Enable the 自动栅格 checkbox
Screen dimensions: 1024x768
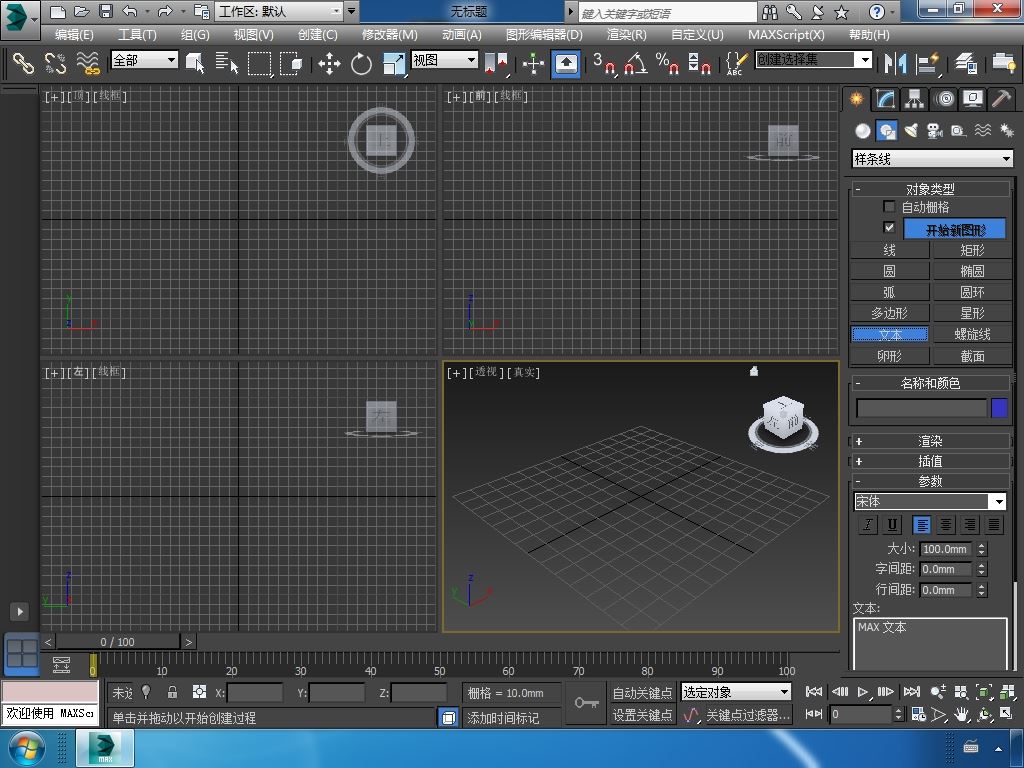(889, 207)
